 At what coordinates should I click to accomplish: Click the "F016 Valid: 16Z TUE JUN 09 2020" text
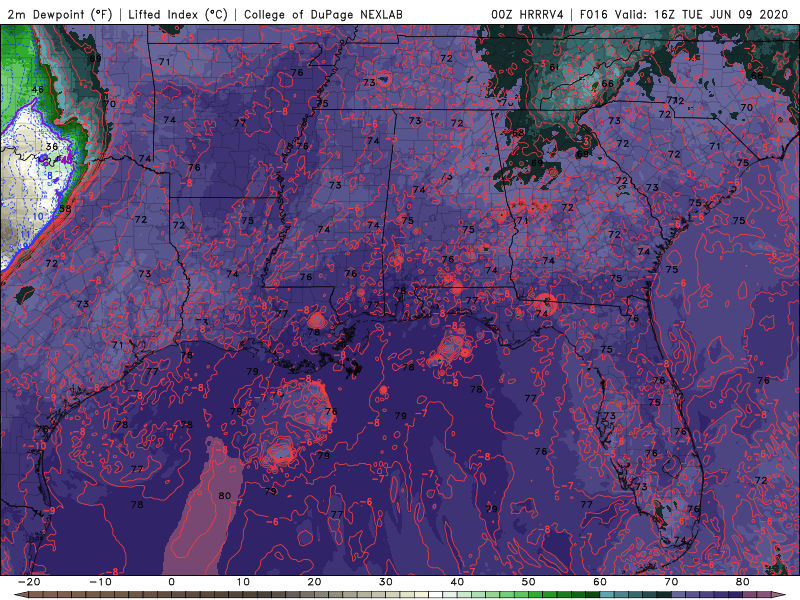[x=684, y=15]
